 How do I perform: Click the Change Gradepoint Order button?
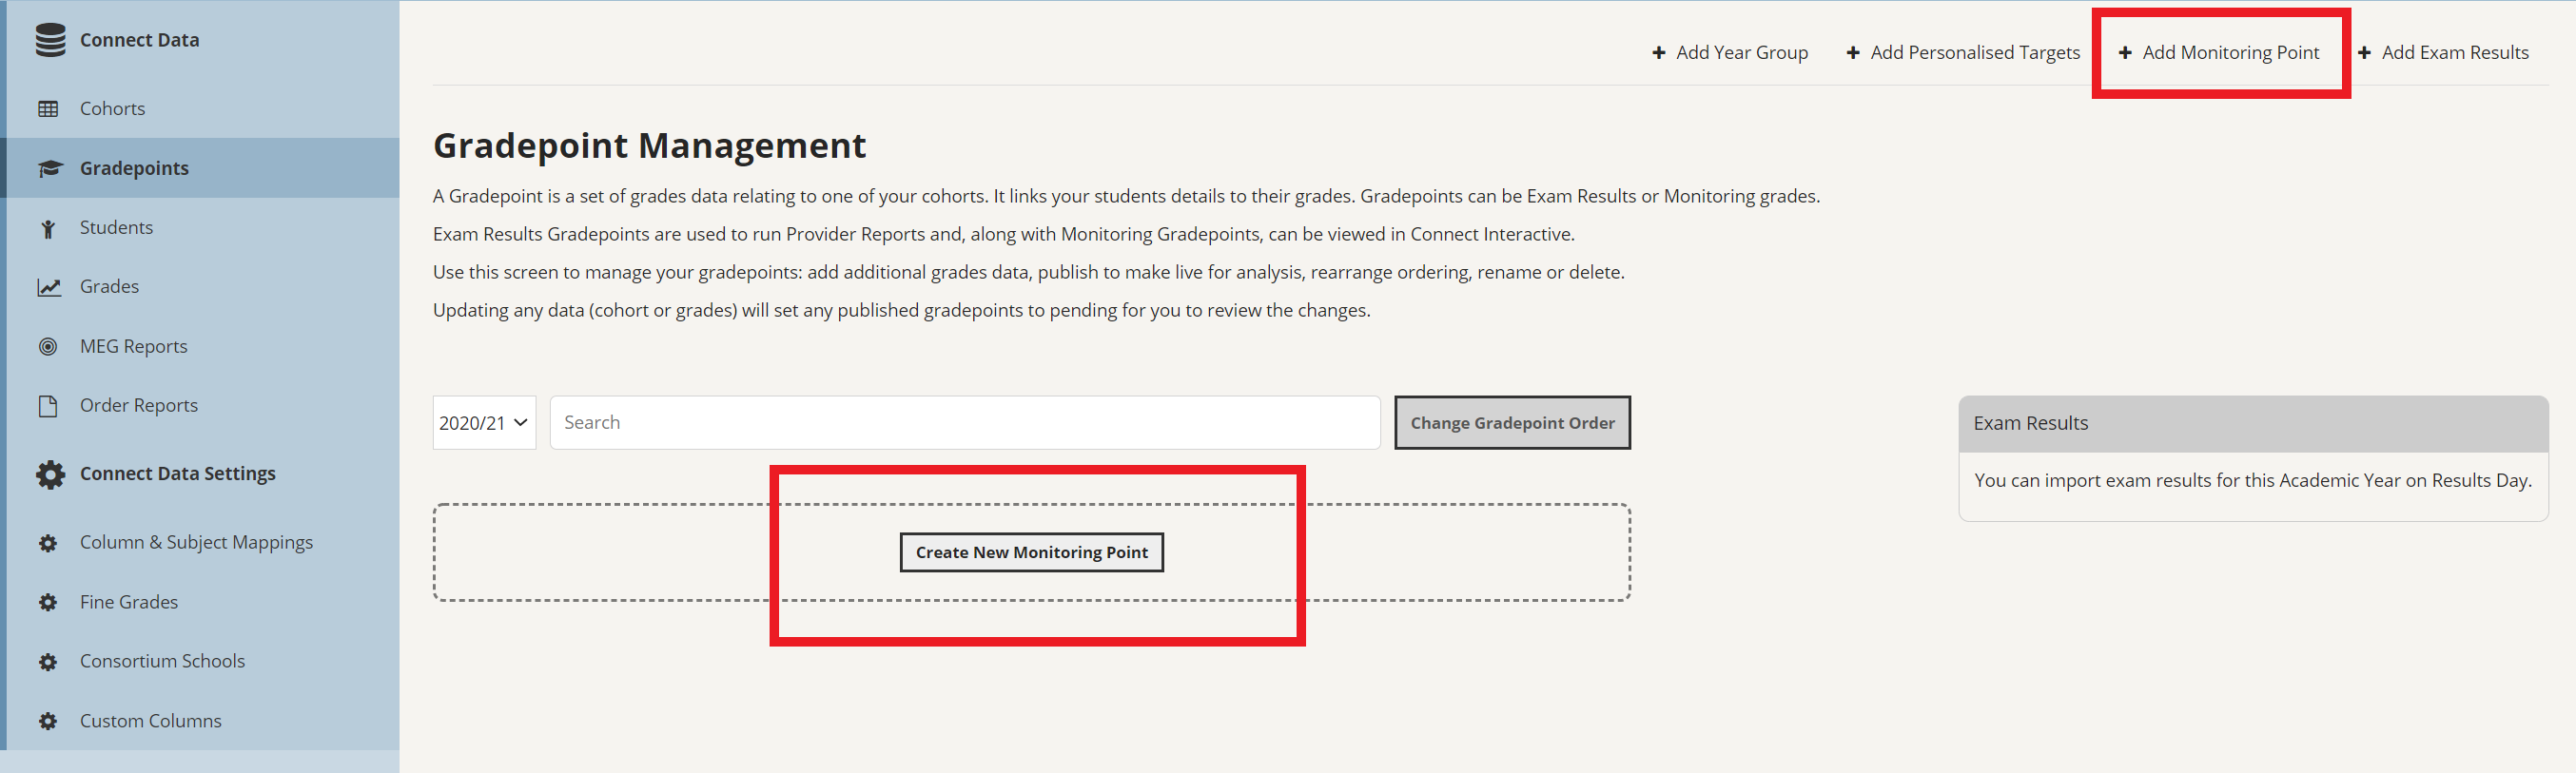tap(1512, 423)
